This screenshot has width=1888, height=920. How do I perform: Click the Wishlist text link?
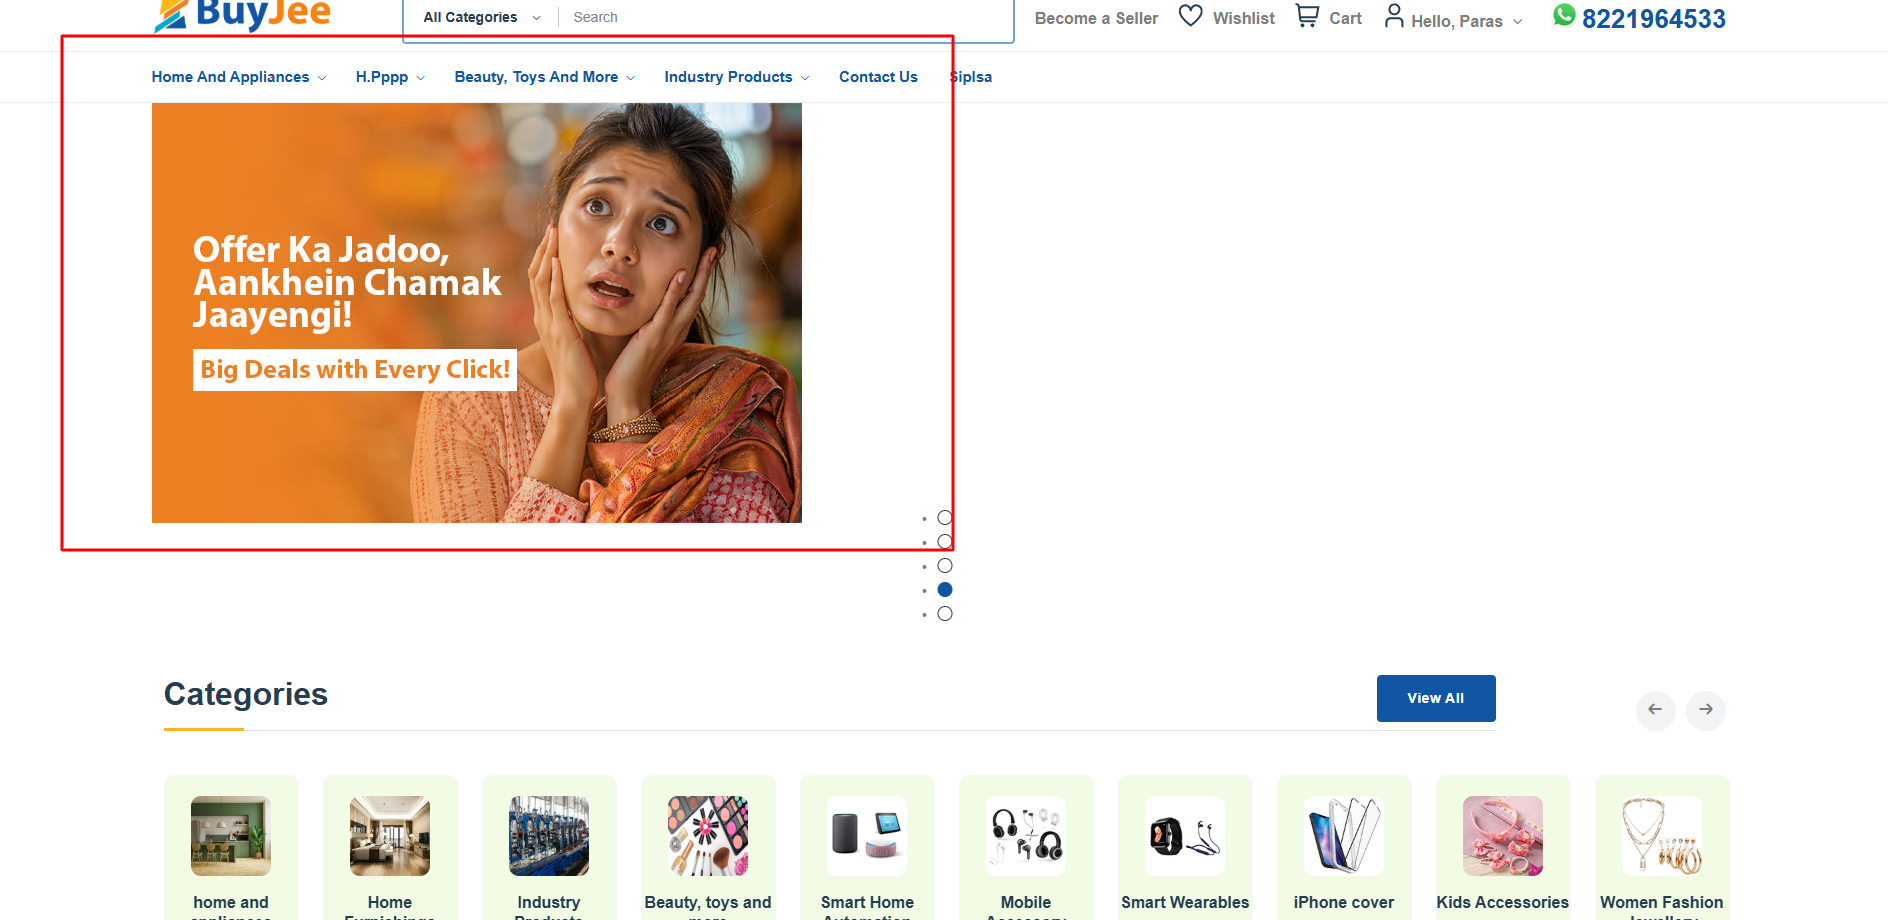(x=1244, y=18)
